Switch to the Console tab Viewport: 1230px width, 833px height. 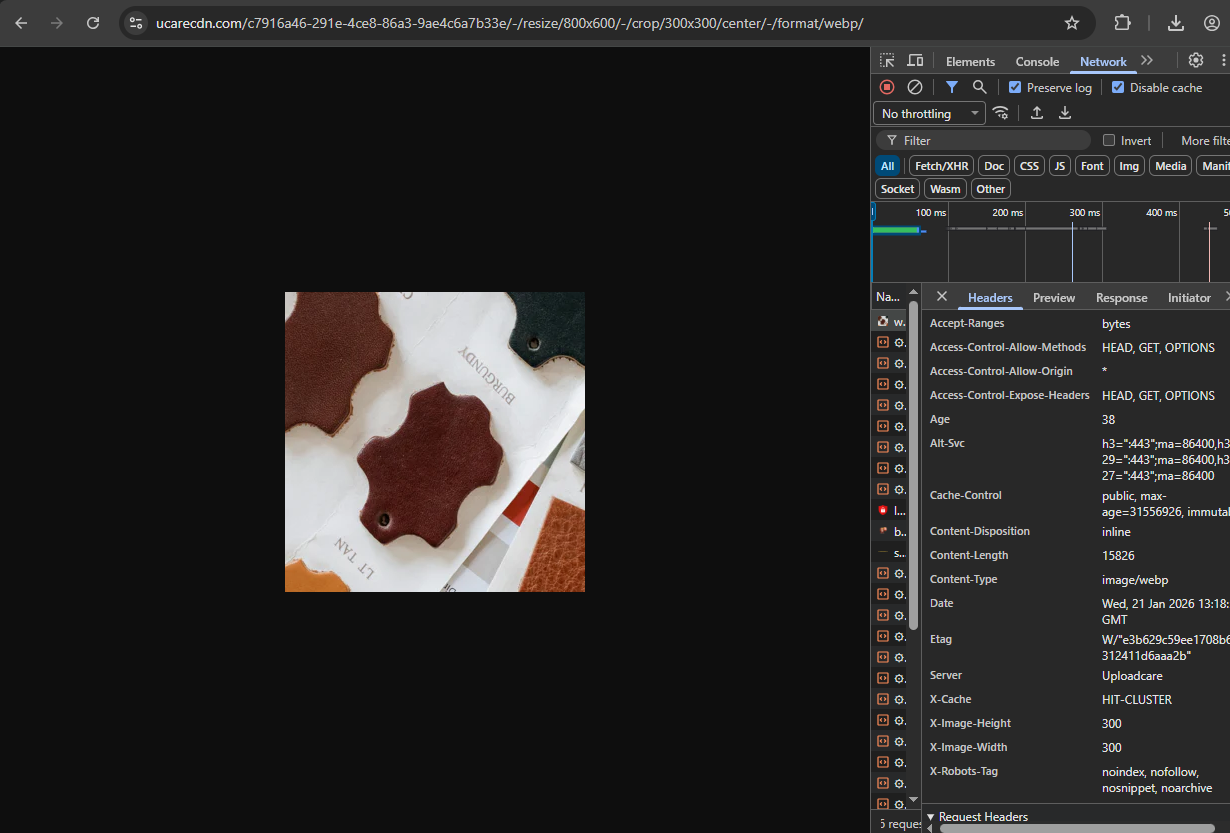(1037, 62)
